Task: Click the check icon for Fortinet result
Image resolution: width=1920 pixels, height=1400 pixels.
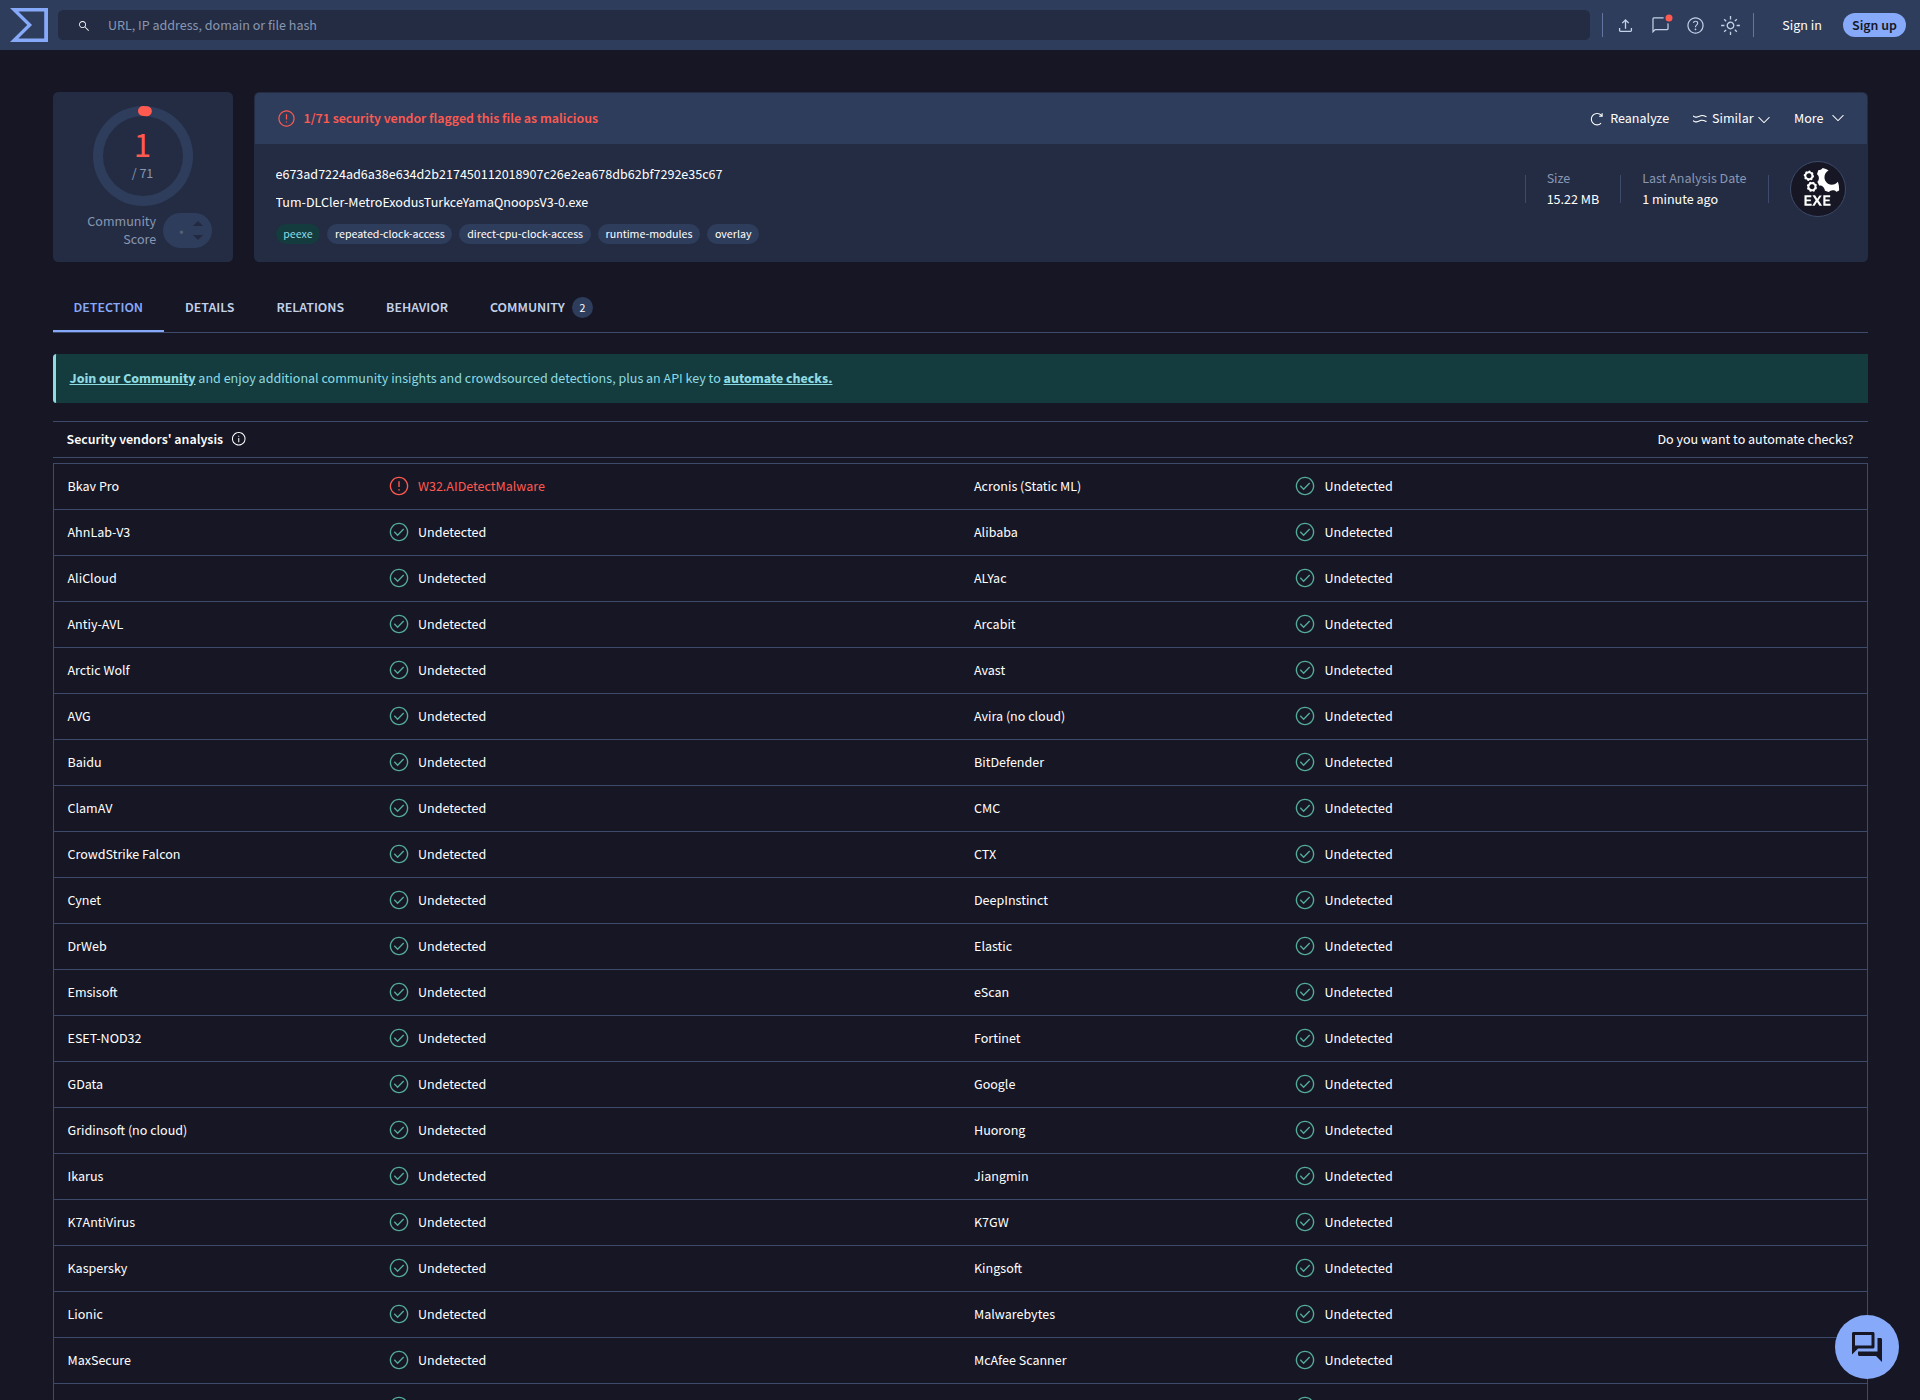Action: tap(1305, 1039)
